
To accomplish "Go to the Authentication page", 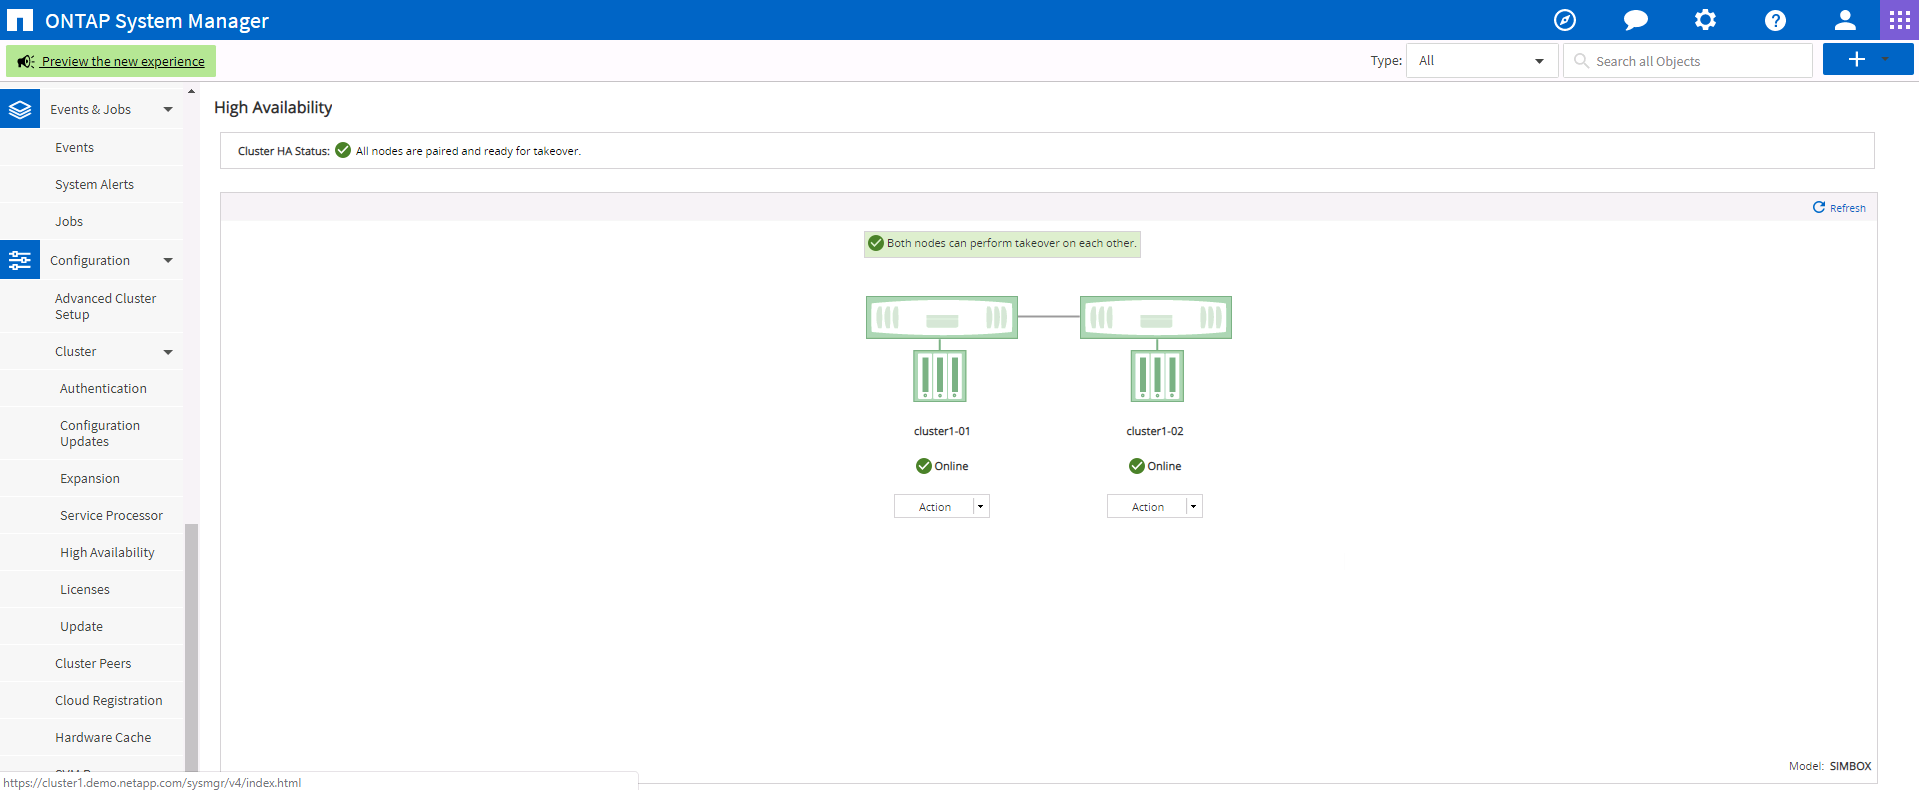I will [103, 388].
